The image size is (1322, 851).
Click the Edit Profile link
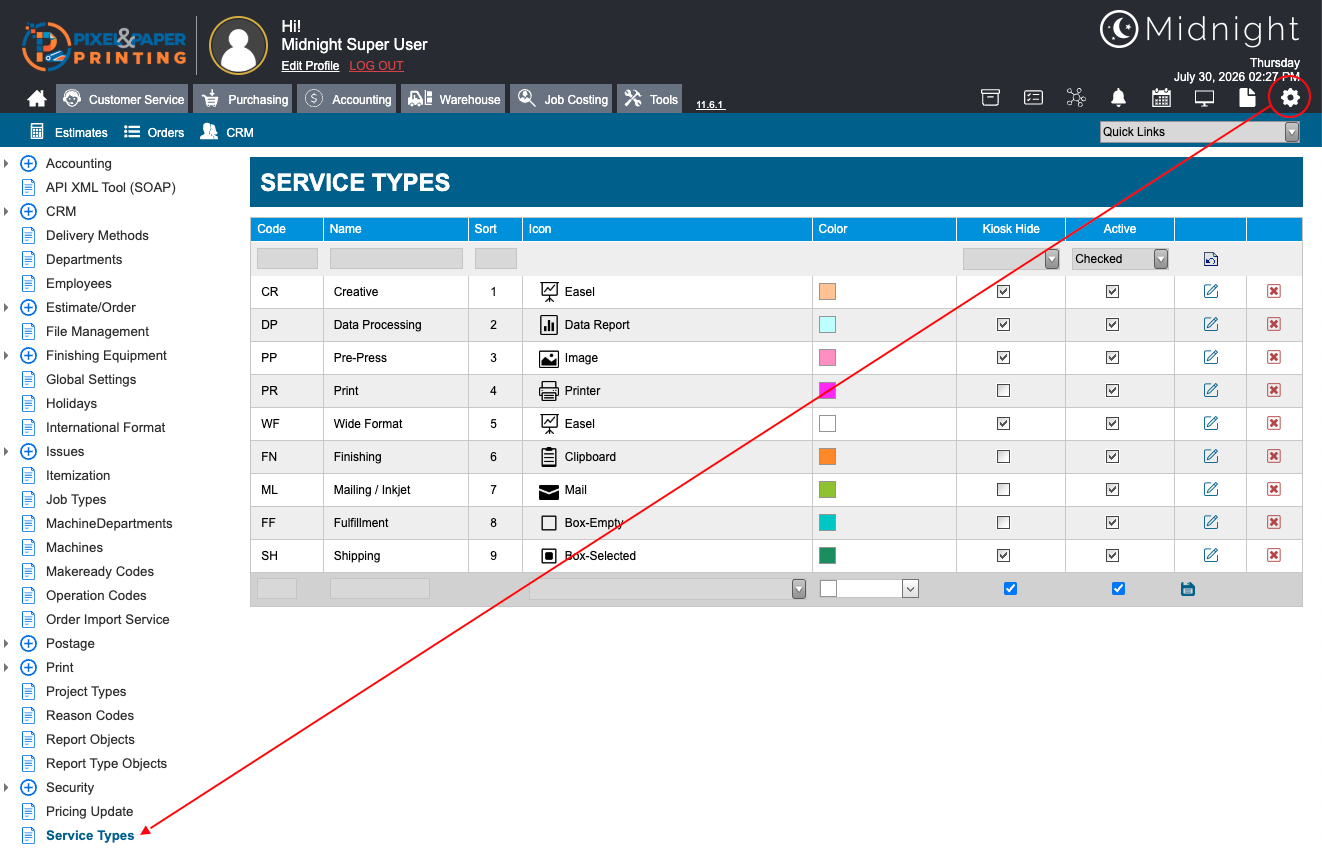[310, 66]
